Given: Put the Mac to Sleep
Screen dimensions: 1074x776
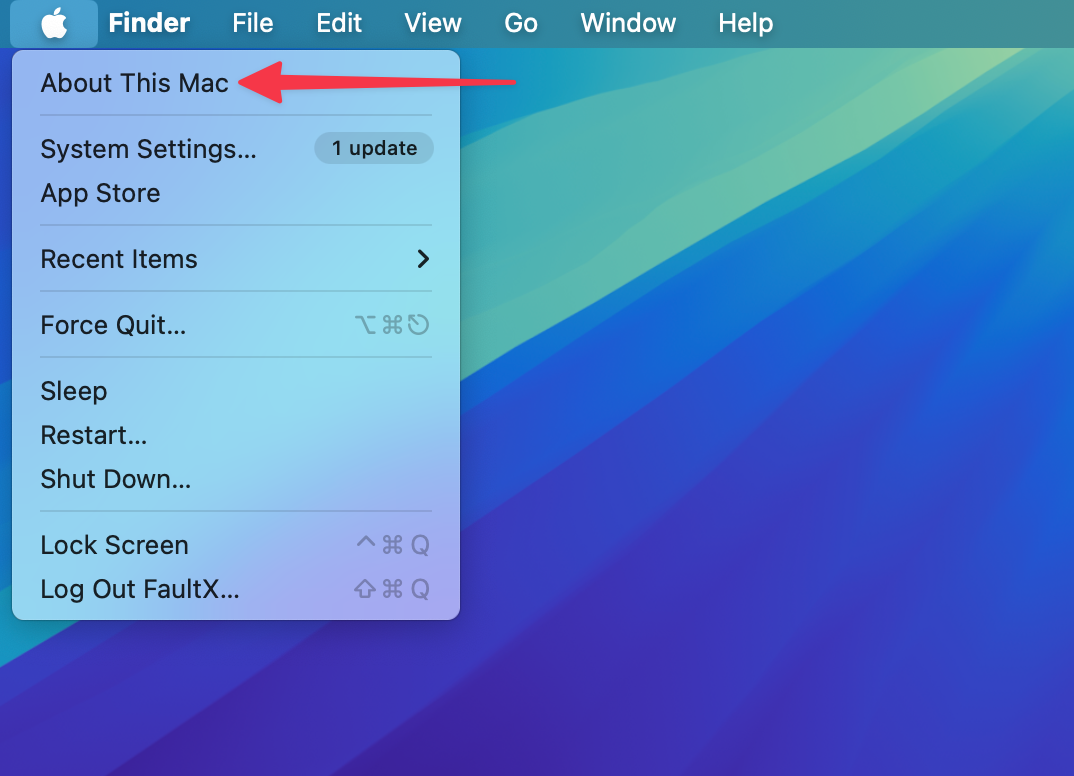Looking at the screenshot, I should (x=73, y=391).
